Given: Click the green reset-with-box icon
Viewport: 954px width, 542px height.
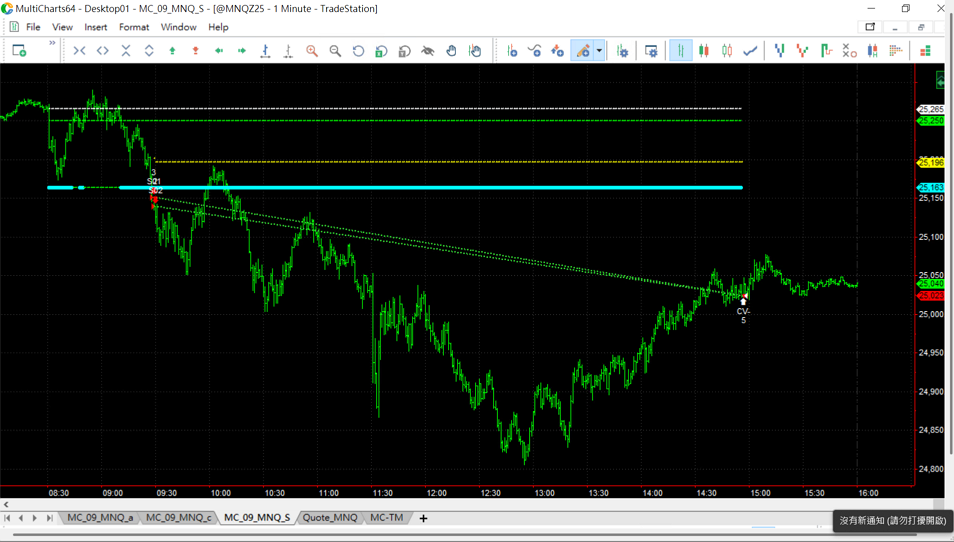Looking at the screenshot, I should tap(381, 51).
